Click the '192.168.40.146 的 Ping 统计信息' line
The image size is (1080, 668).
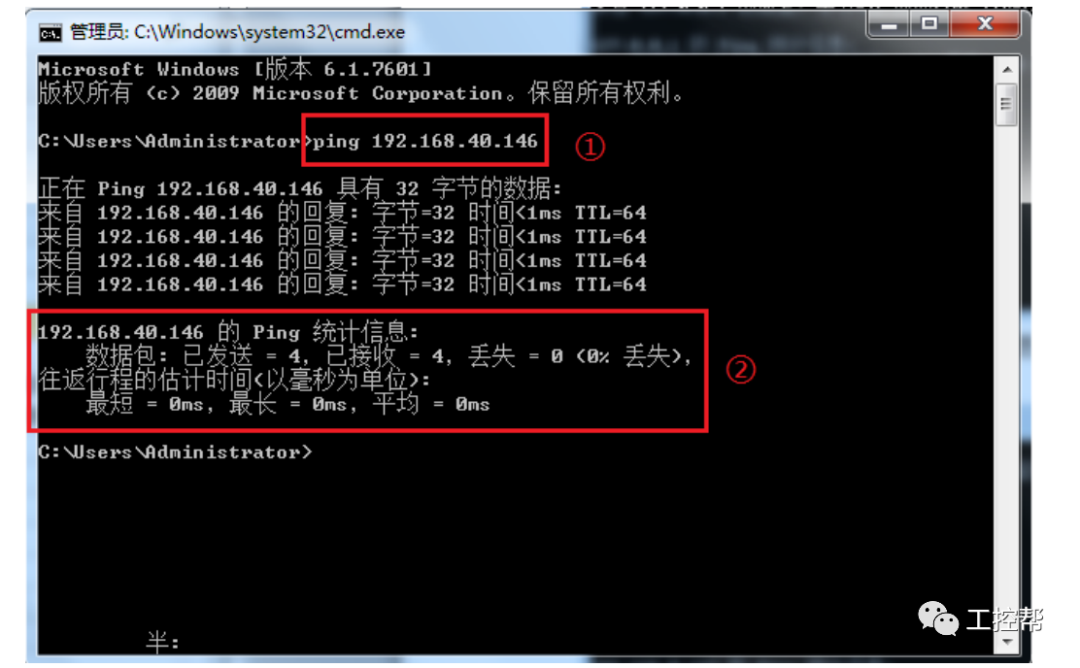coord(228,332)
